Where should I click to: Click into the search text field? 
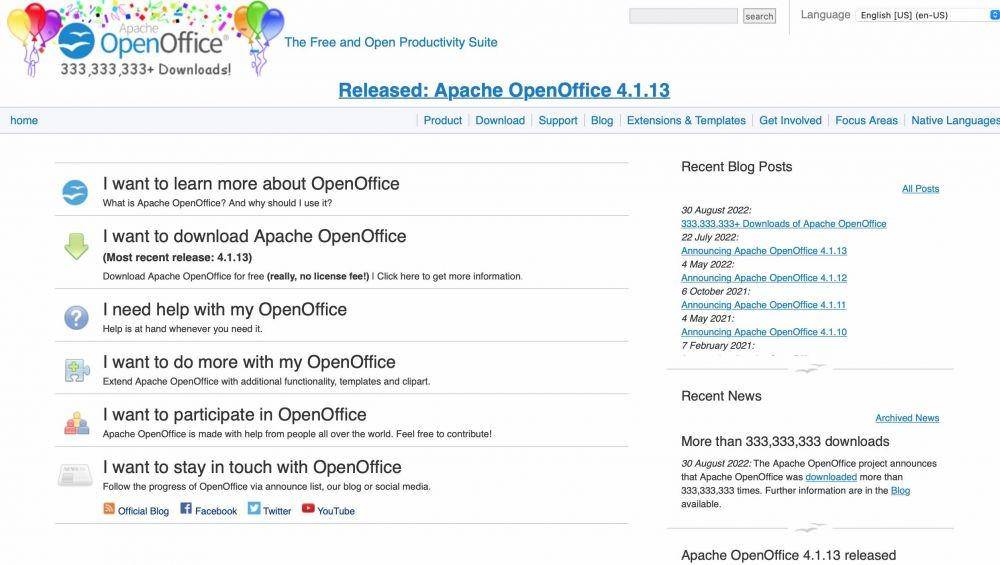[683, 16]
